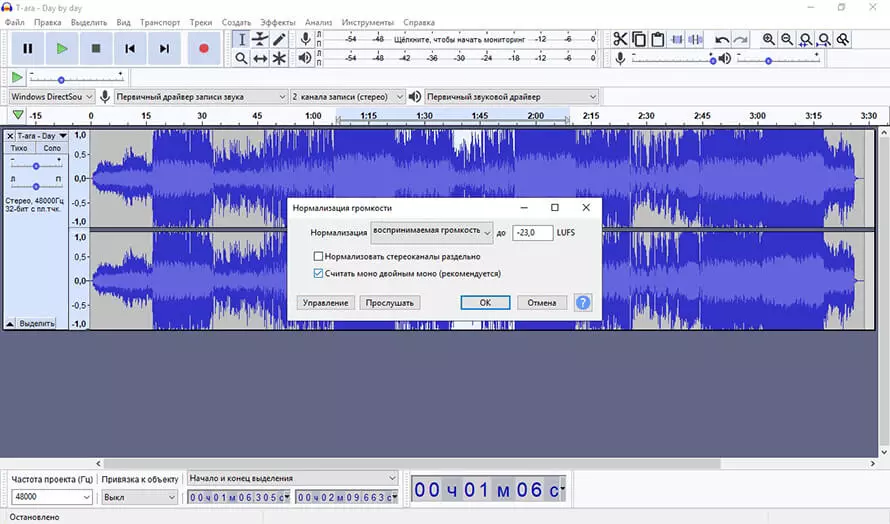Click the track gain slider
This screenshot has height=524, width=890.
click(36, 165)
